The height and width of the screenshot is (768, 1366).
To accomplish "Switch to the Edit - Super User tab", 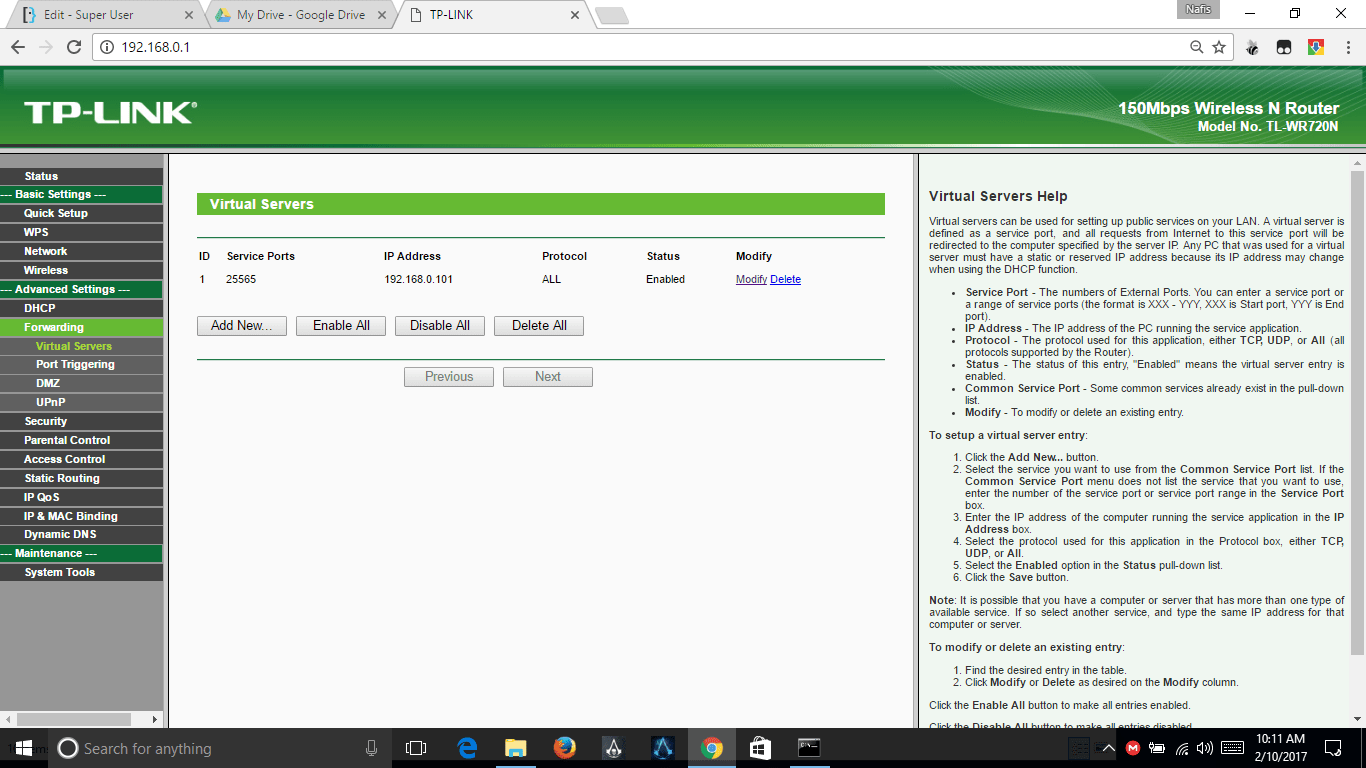I will click(105, 15).
